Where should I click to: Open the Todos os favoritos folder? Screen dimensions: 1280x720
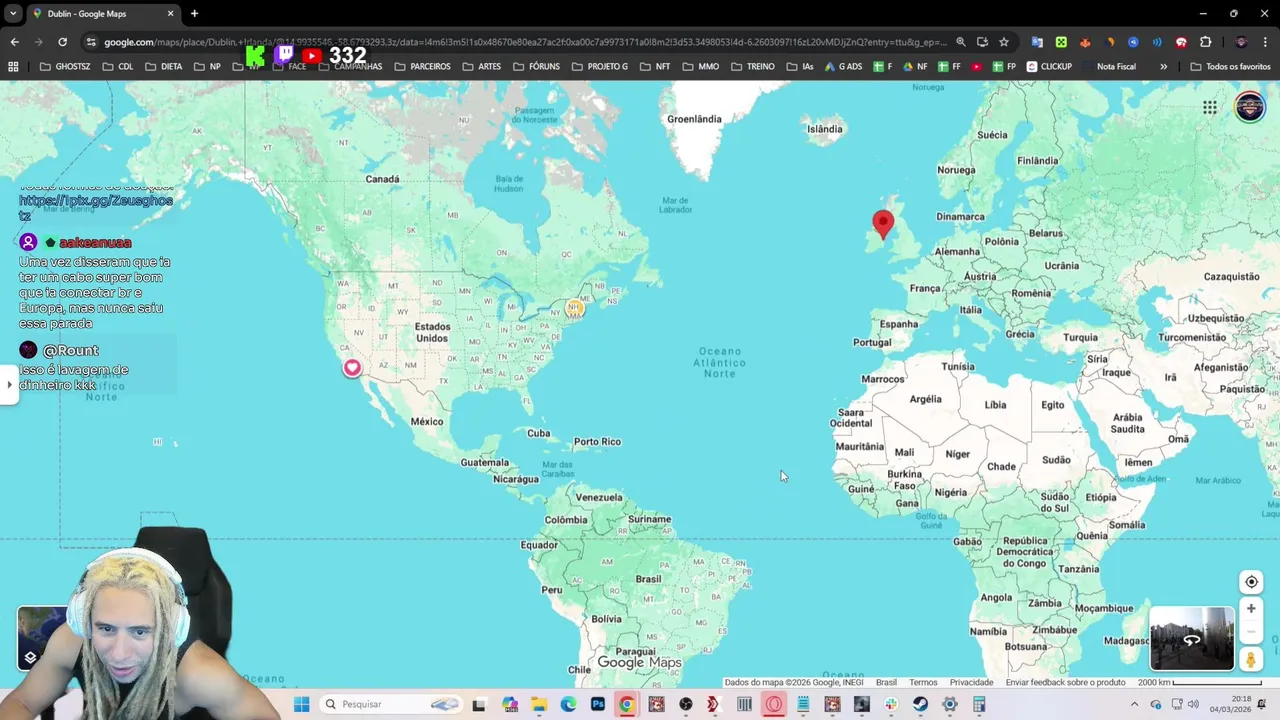coord(1230,66)
